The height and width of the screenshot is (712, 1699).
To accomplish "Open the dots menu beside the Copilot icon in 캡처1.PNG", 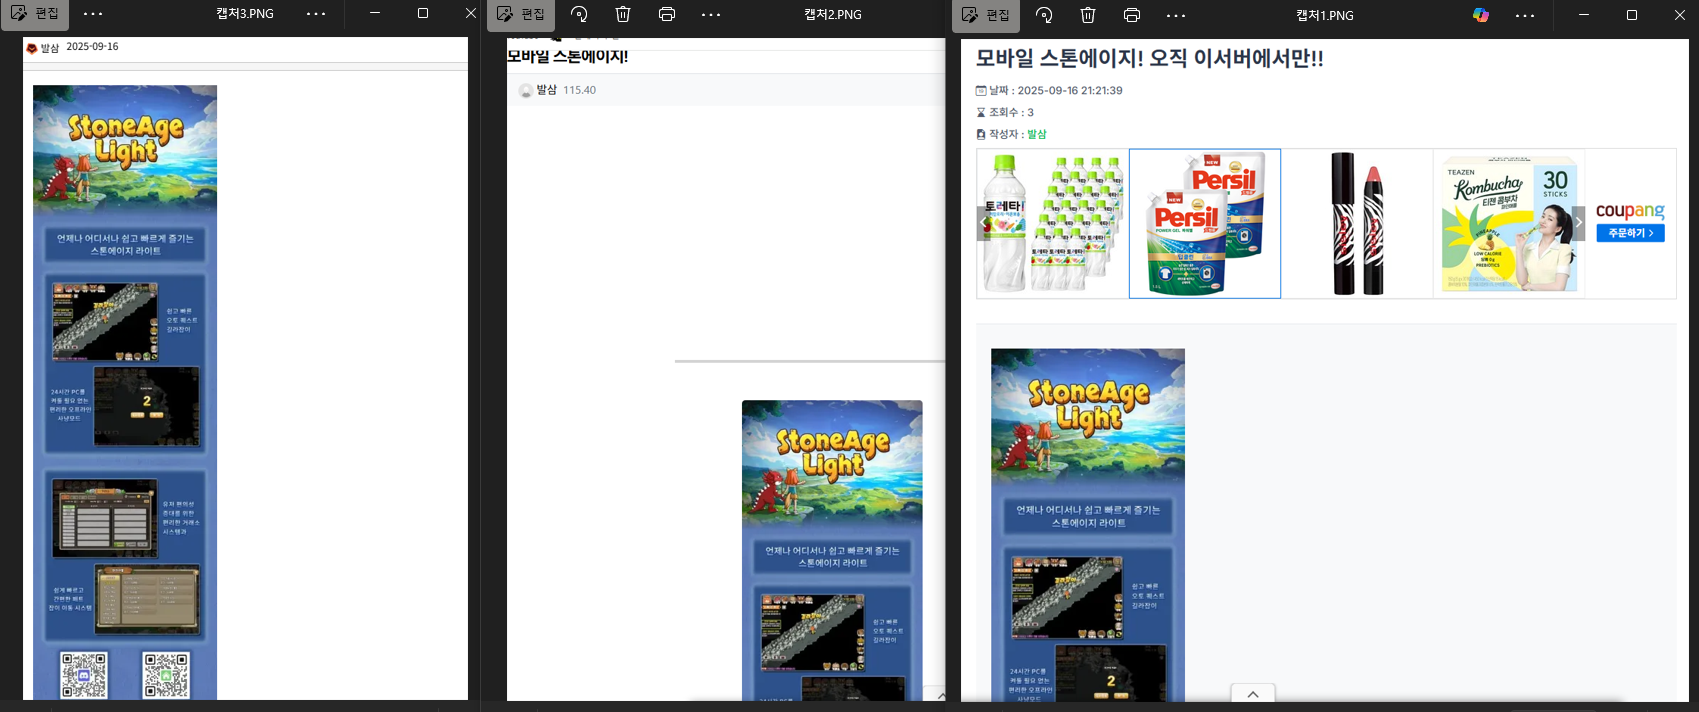I will tap(1525, 15).
